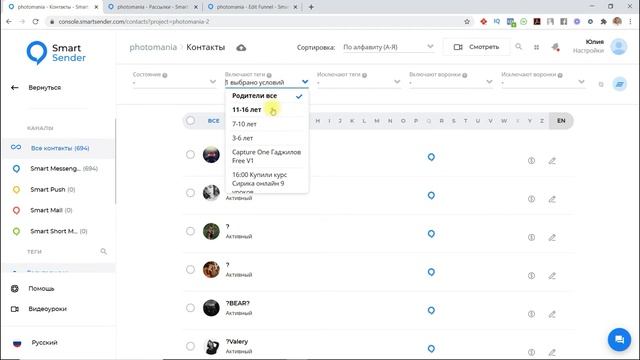The image size is (640, 360).
Task: Select all contacts with header checkbox
Action: 190,120
